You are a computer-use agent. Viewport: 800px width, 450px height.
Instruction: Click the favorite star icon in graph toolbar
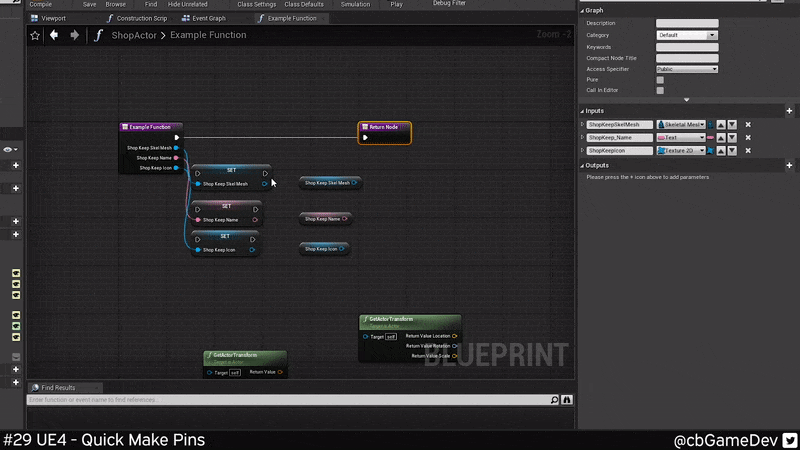coord(35,35)
